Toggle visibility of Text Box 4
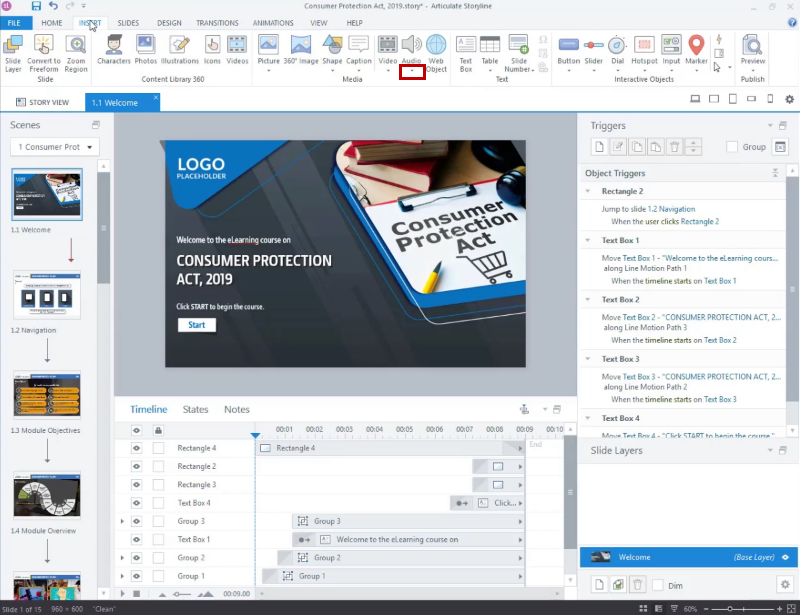 tap(136, 503)
